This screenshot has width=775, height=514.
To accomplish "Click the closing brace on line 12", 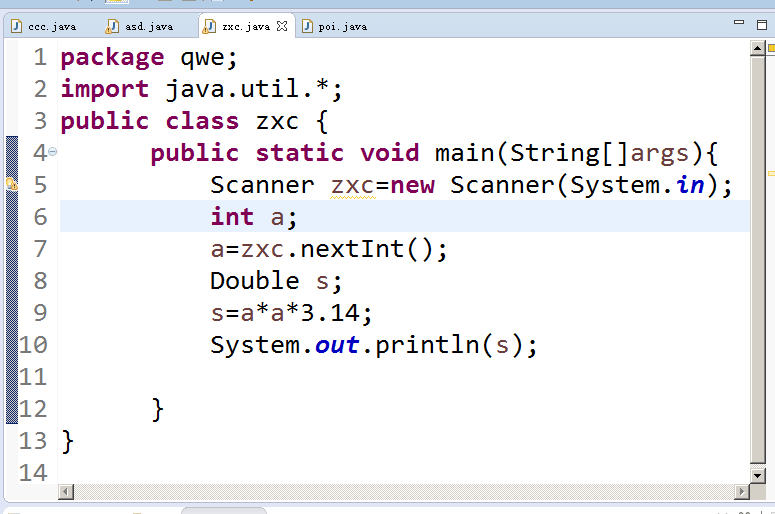I will pyautogui.click(x=158, y=409).
